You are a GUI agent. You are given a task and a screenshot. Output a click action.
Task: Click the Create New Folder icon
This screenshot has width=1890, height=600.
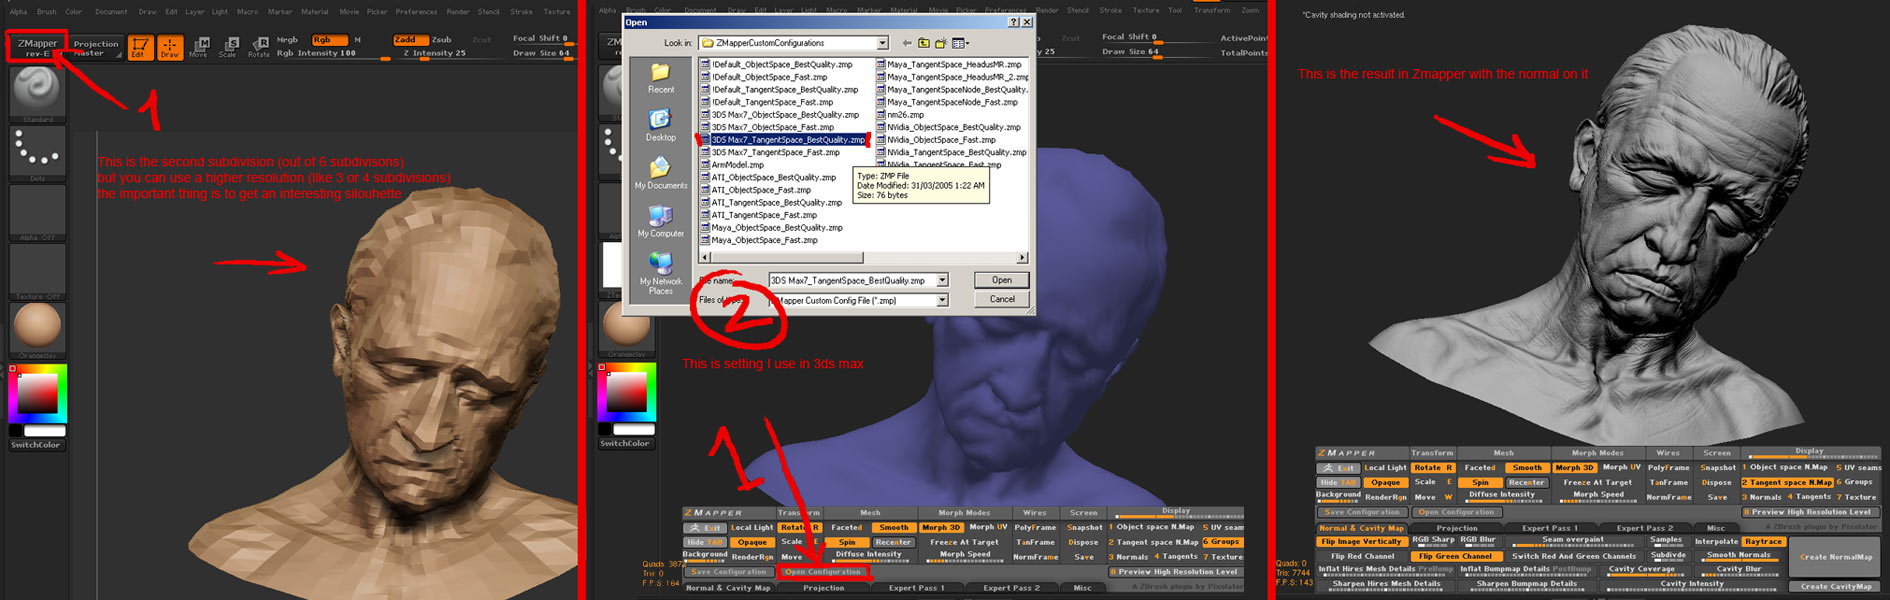point(941,43)
